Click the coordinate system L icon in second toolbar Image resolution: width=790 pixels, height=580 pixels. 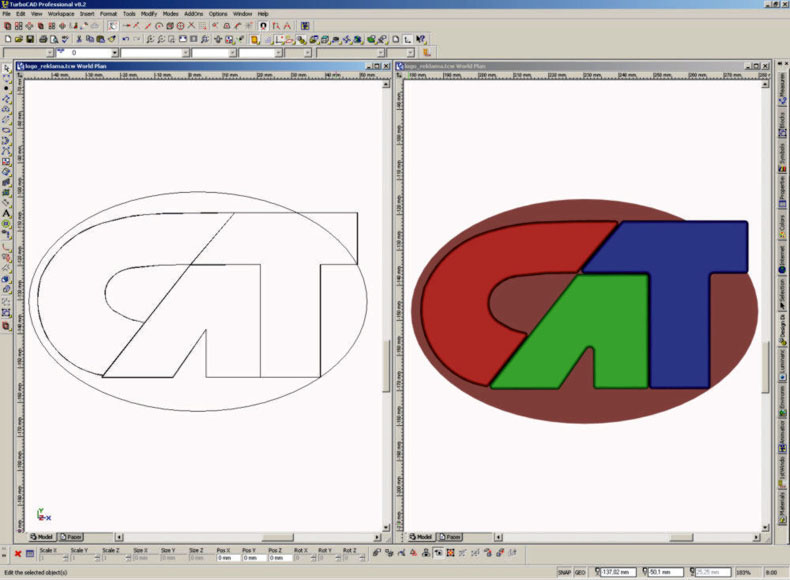(408, 39)
